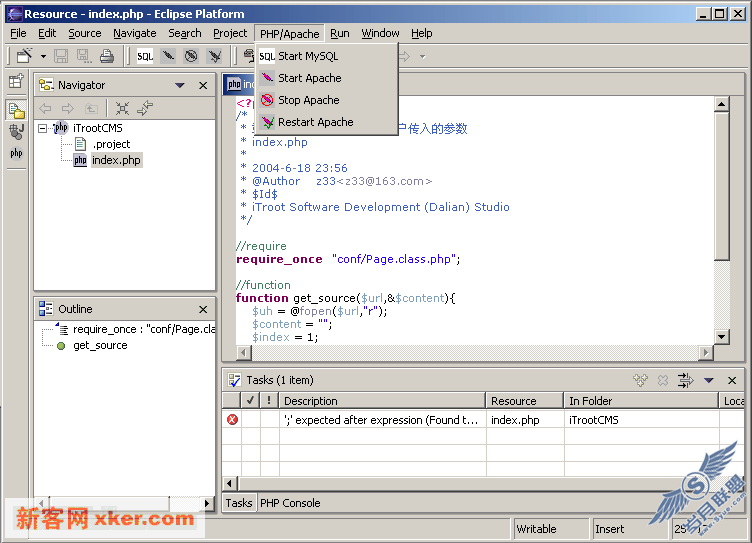
Task: Click the Start Apache toolbar icon
Action: pos(168,56)
